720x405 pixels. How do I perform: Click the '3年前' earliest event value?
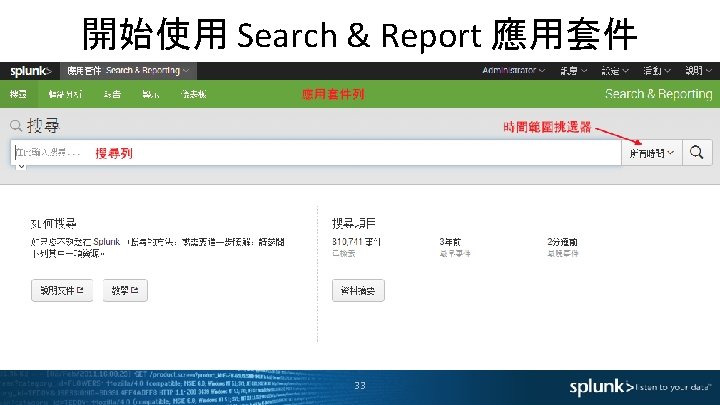[x=450, y=242]
